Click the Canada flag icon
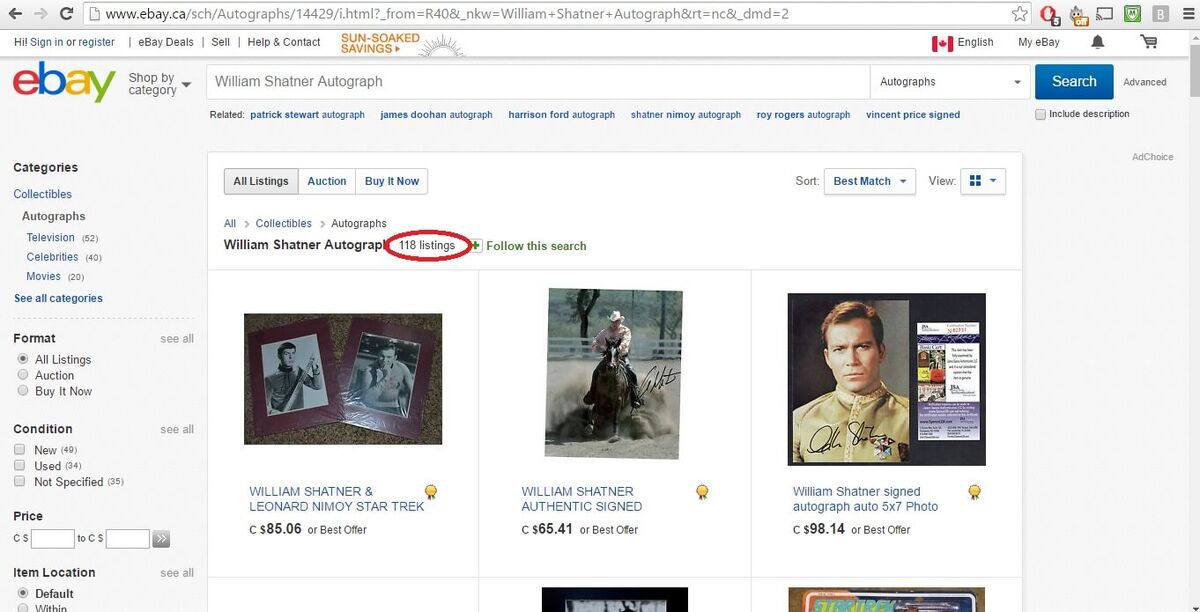1200x612 pixels. 942,43
